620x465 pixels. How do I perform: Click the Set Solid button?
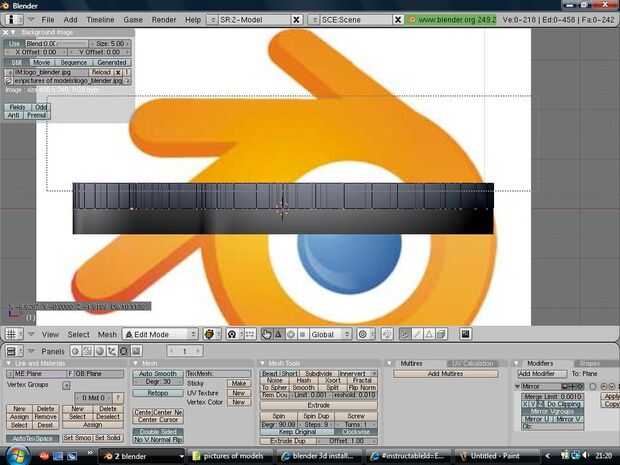[x=108, y=438]
